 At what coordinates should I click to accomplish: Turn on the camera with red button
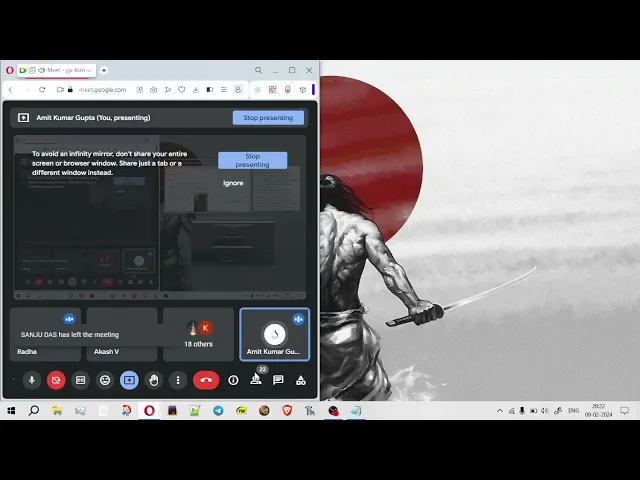(56, 380)
